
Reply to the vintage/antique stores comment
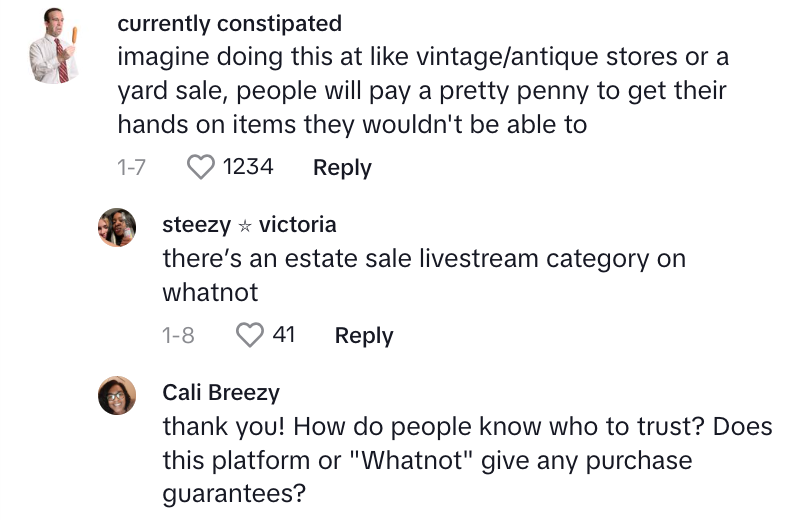pyautogui.click(x=342, y=167)
